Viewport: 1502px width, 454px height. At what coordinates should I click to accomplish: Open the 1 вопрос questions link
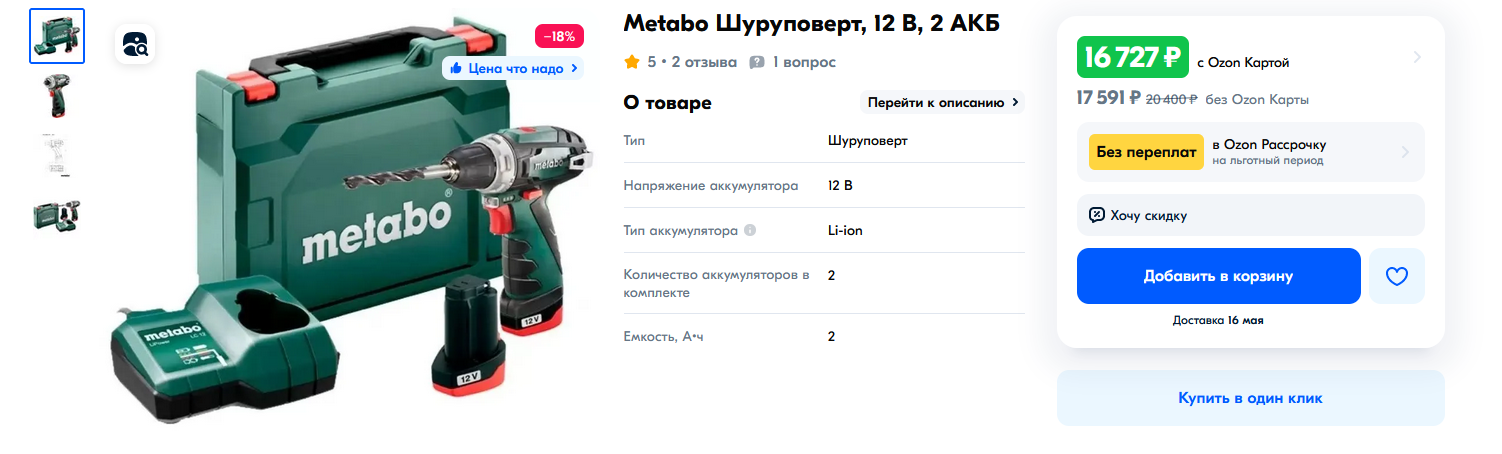point(804,62)
